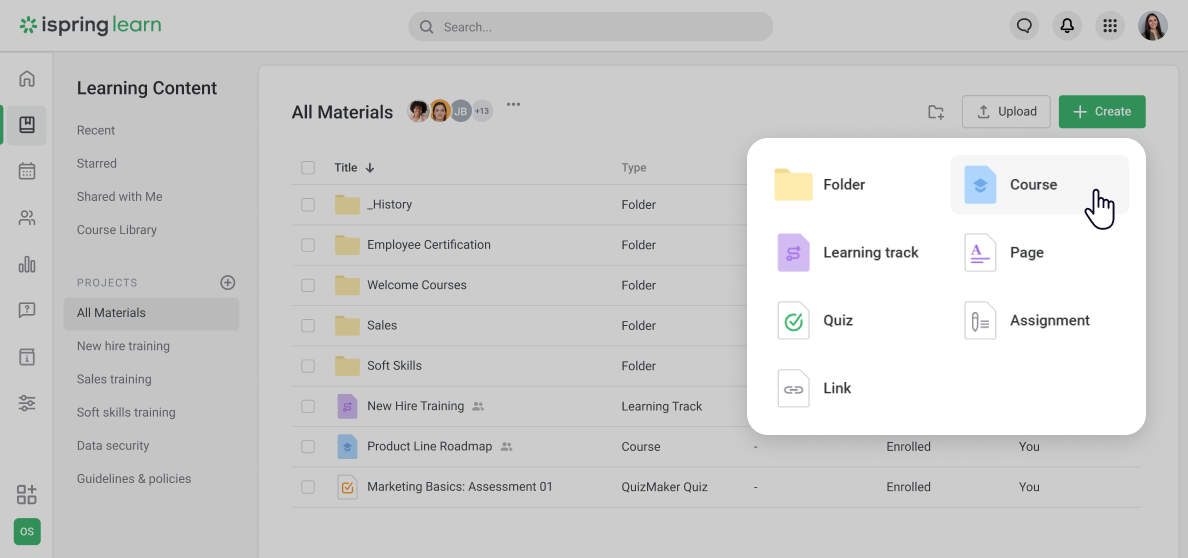Click the notifications bell icon
Screen dimensions: 1188x558
1067,26
